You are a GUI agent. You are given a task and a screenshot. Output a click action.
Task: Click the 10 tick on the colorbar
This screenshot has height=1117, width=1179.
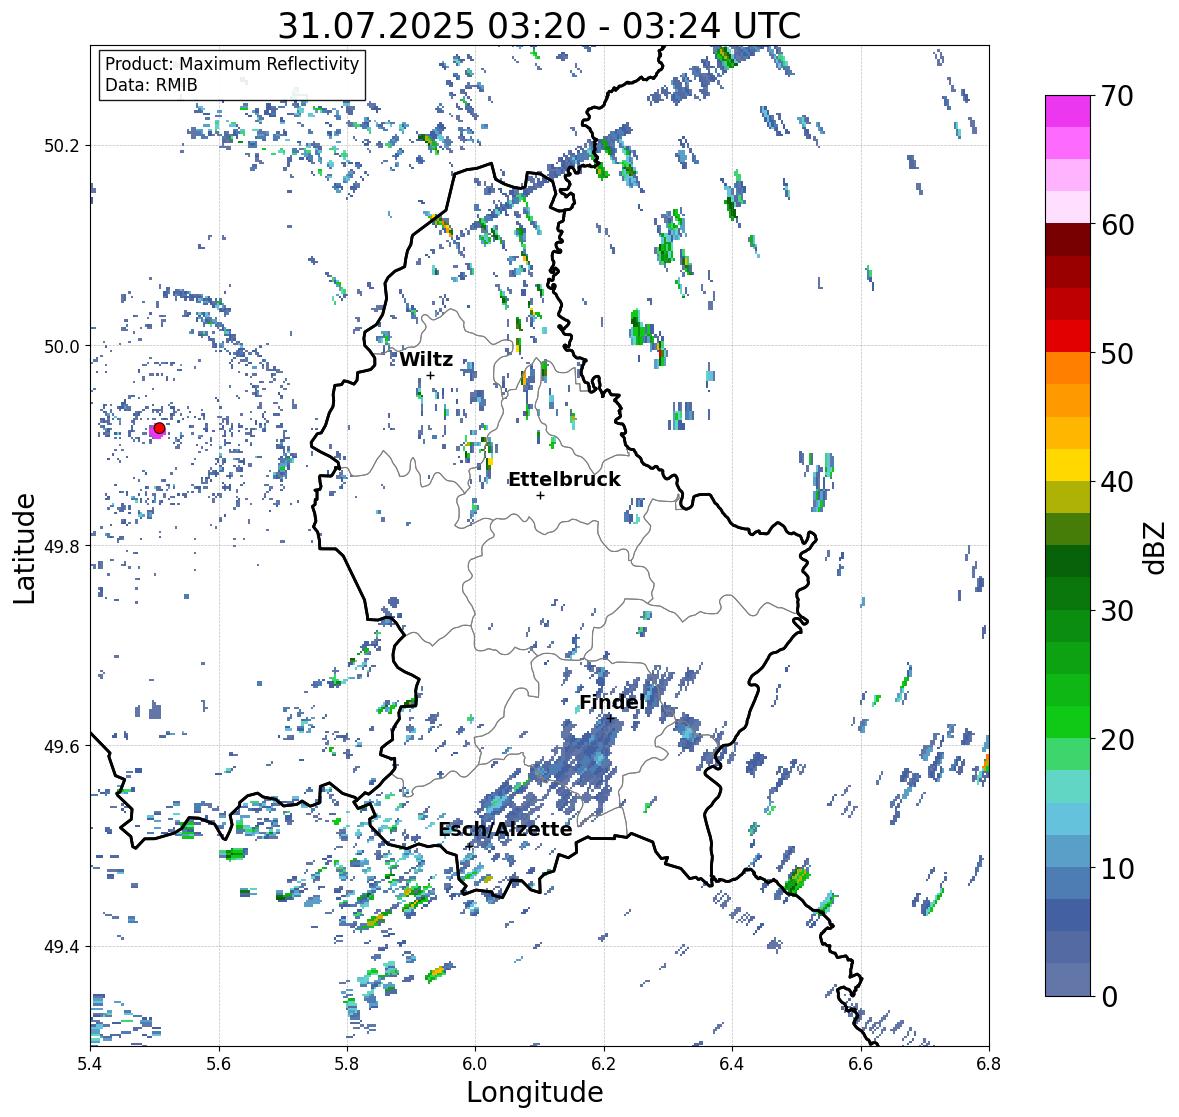coord(1117,868)
